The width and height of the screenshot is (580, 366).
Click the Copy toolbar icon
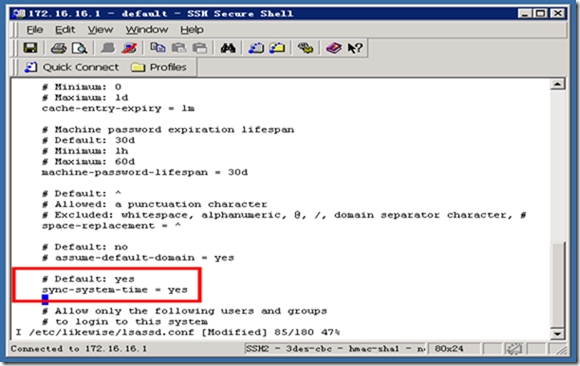pos(158,48)
